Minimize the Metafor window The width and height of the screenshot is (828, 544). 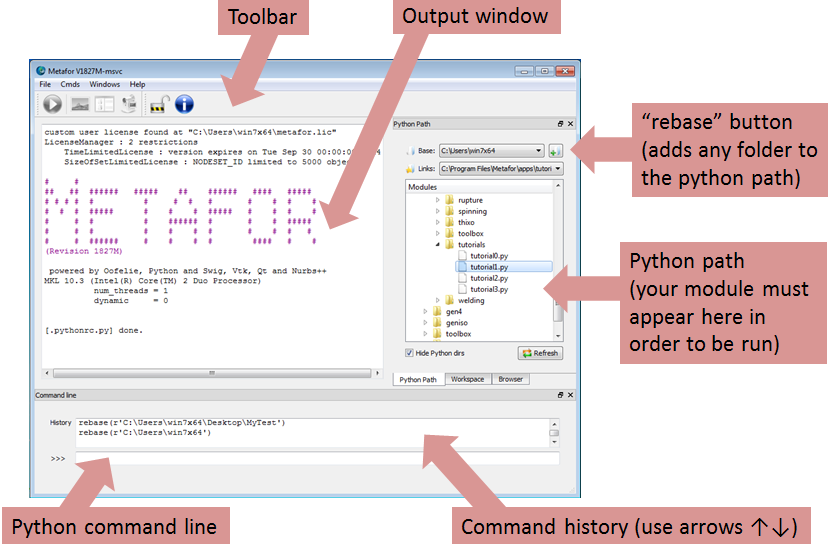coord(524,71)
